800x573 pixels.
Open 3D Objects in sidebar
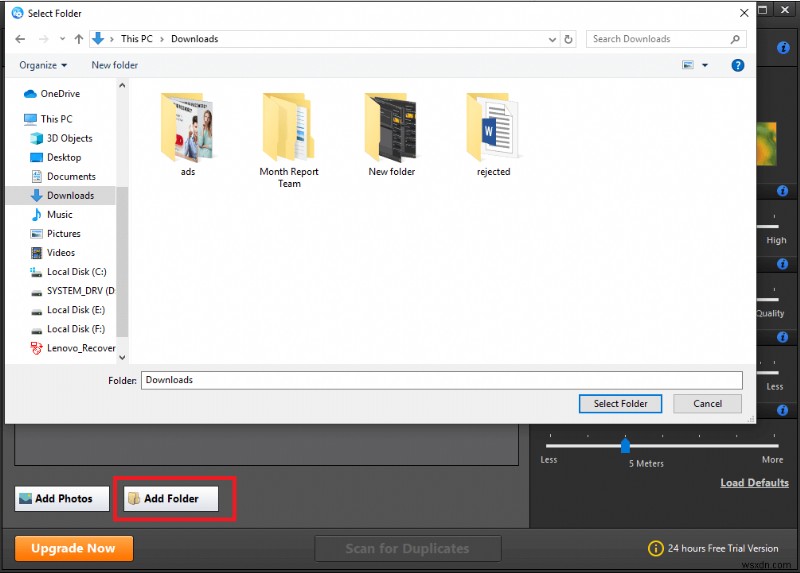point(69,138)
